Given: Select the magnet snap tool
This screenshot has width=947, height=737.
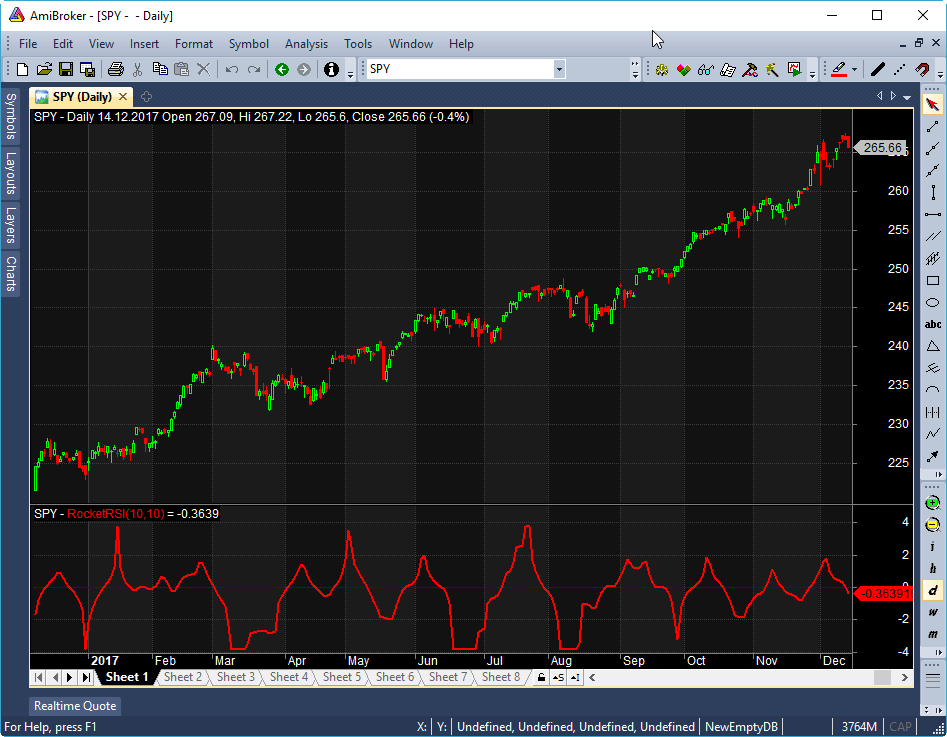Looking at the screenshot, I should pyautogui.click(x=922, y=69).
